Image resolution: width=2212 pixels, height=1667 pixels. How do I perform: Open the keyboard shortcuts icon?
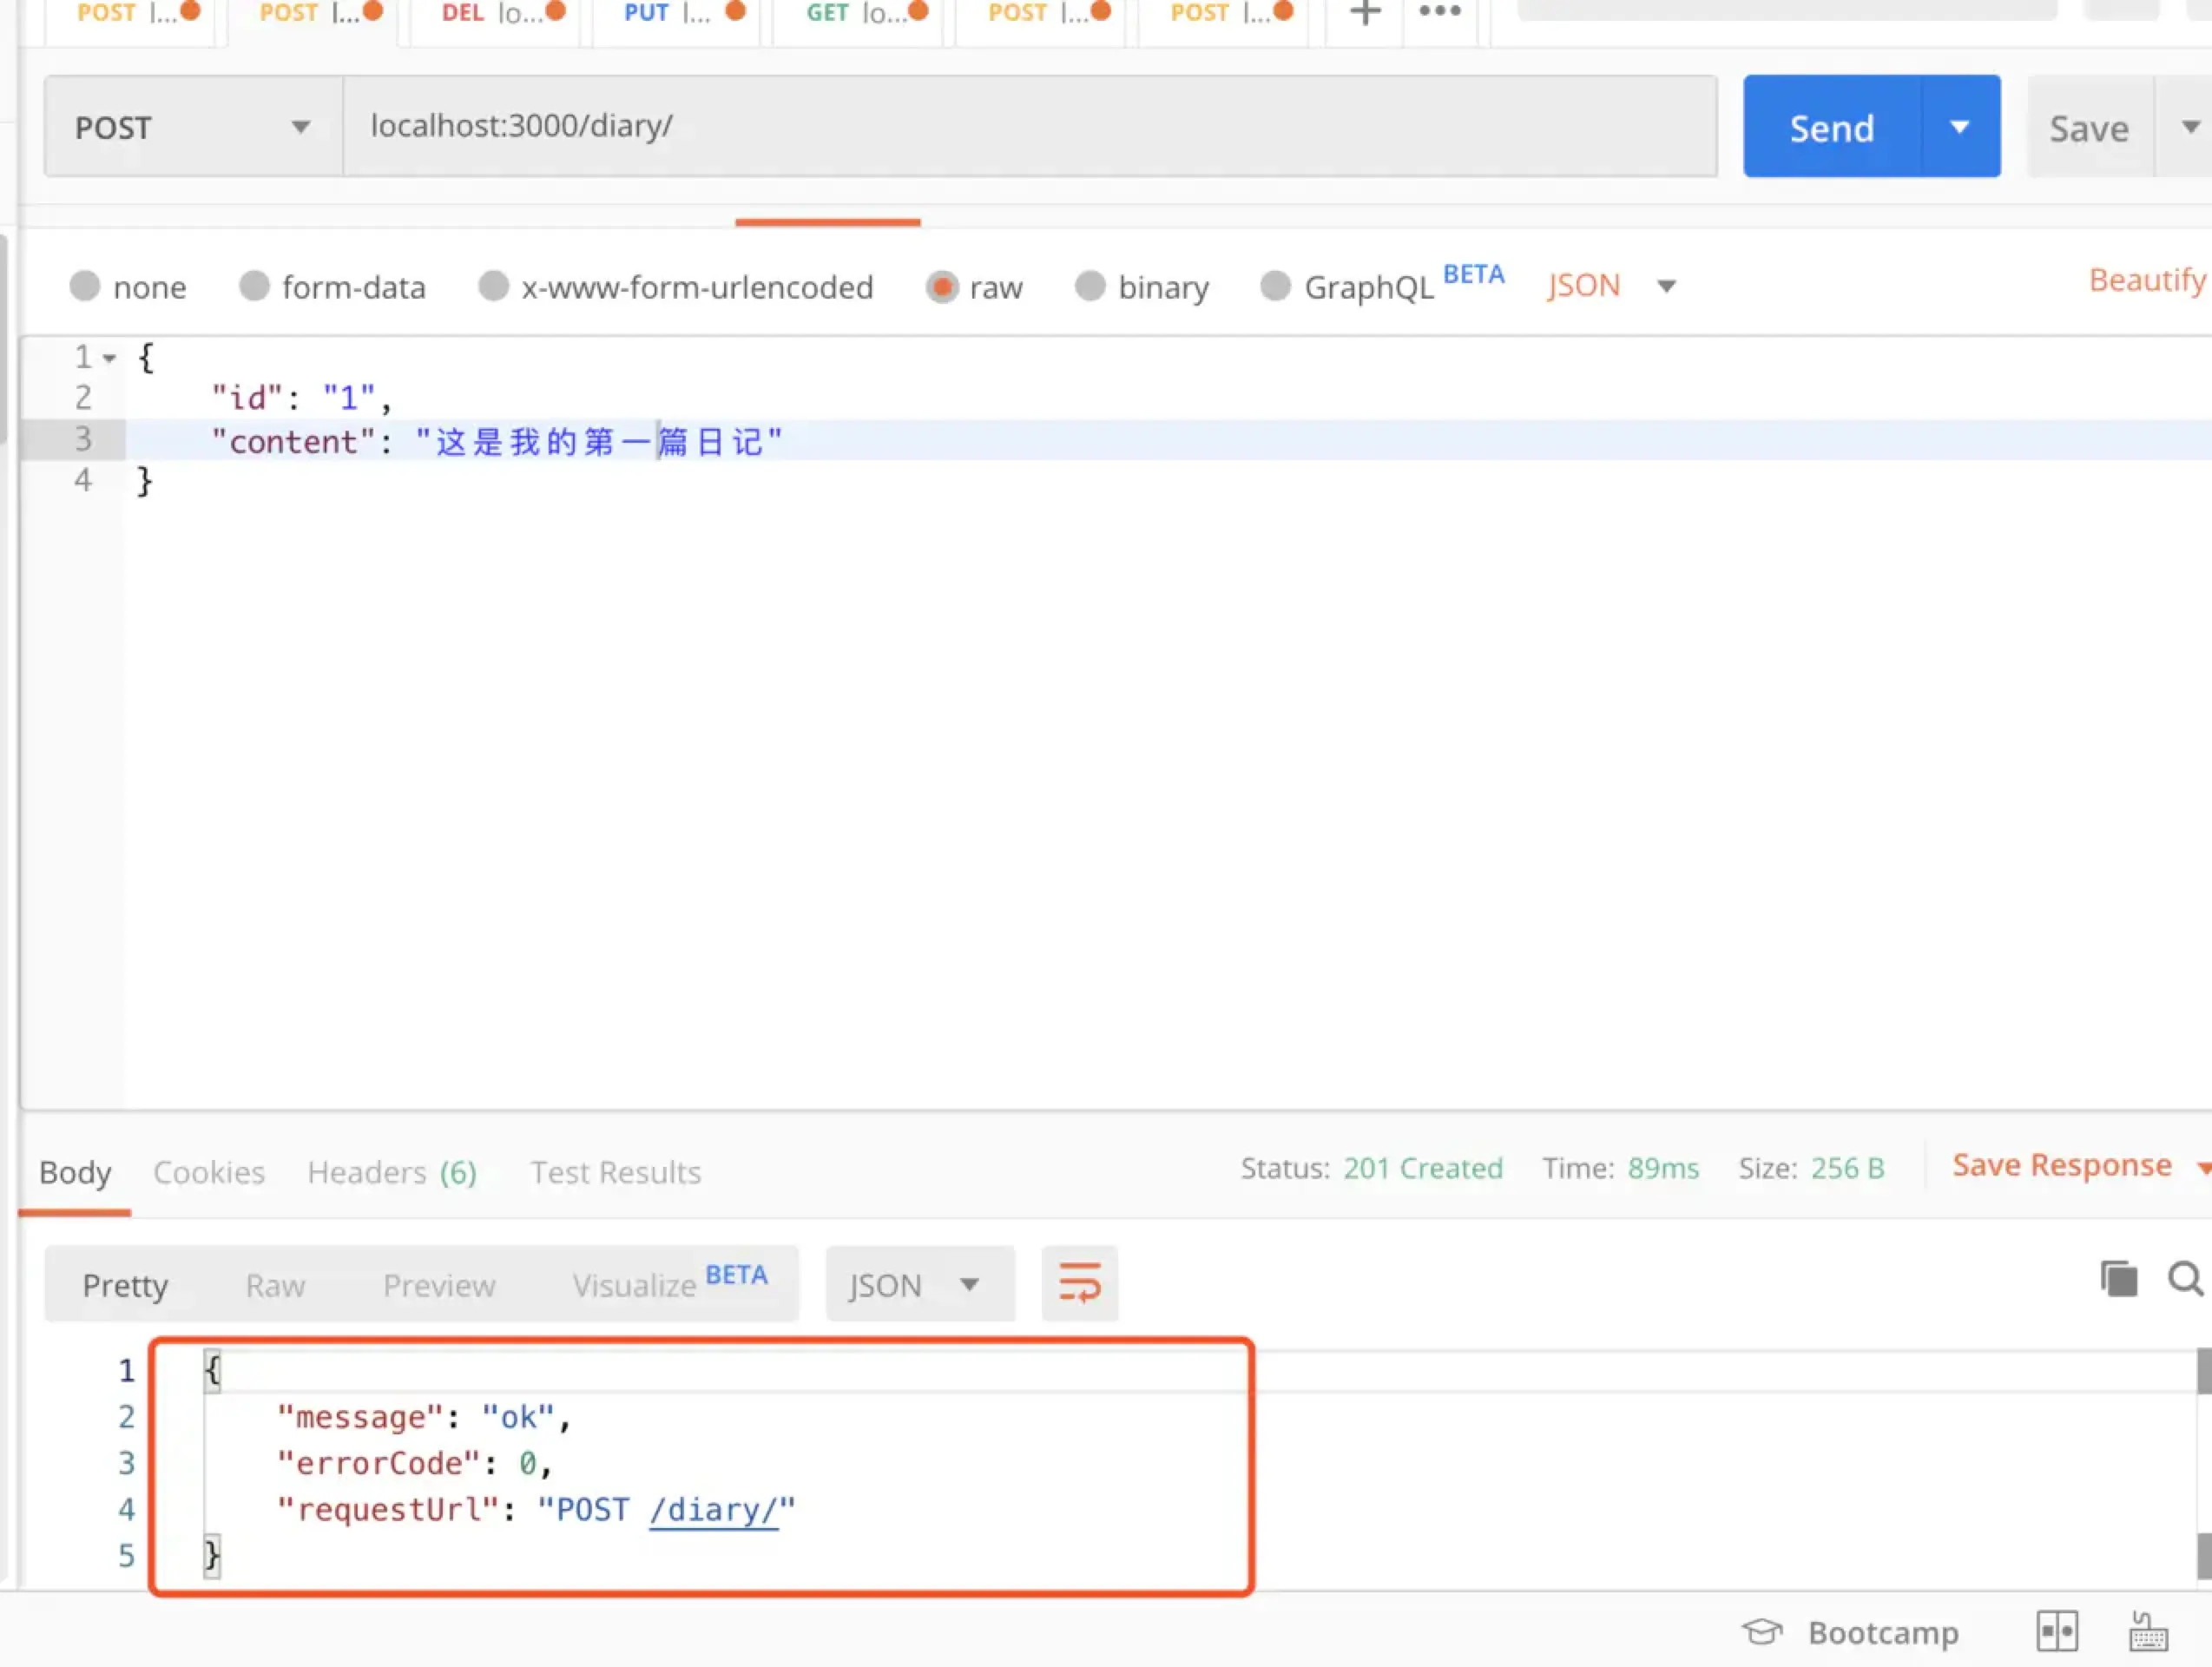(2147, 1632)
